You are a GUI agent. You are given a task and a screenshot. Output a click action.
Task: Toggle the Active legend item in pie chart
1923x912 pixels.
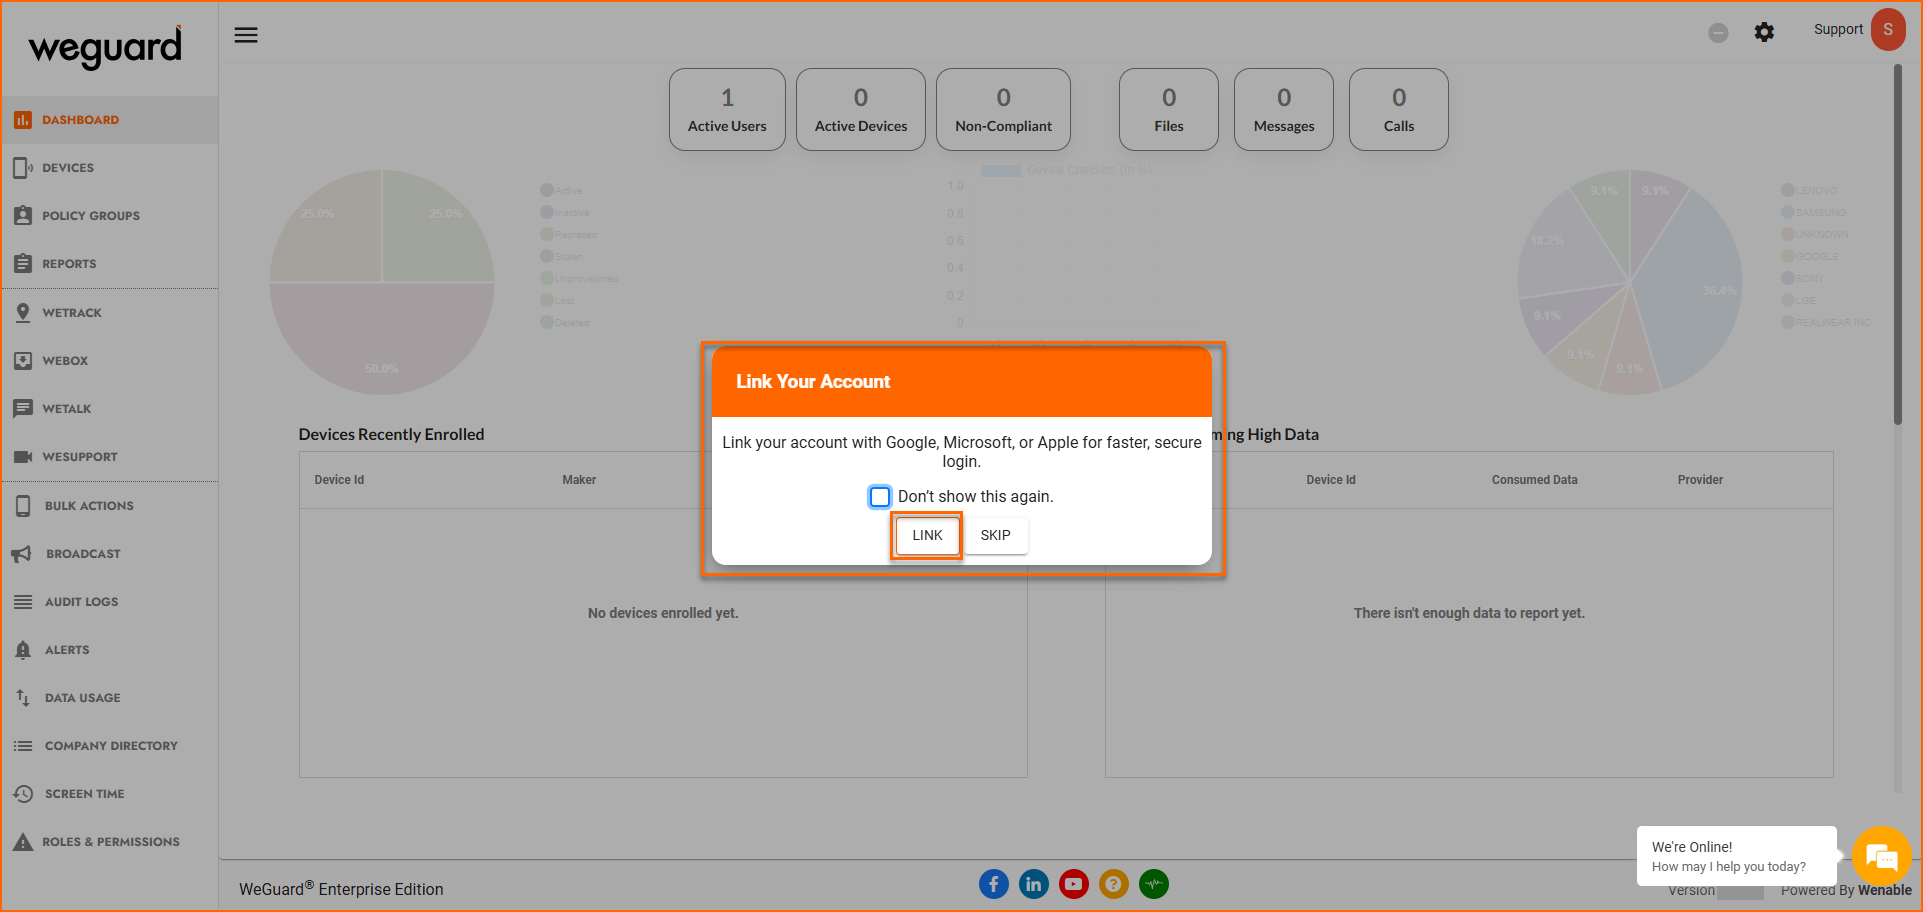[561, 190]
